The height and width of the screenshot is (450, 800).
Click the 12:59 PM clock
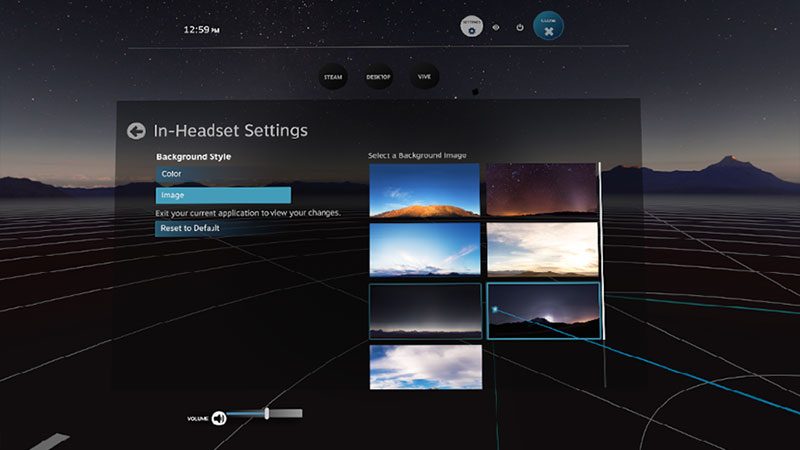pyautogui.click(x=202, y=30)
